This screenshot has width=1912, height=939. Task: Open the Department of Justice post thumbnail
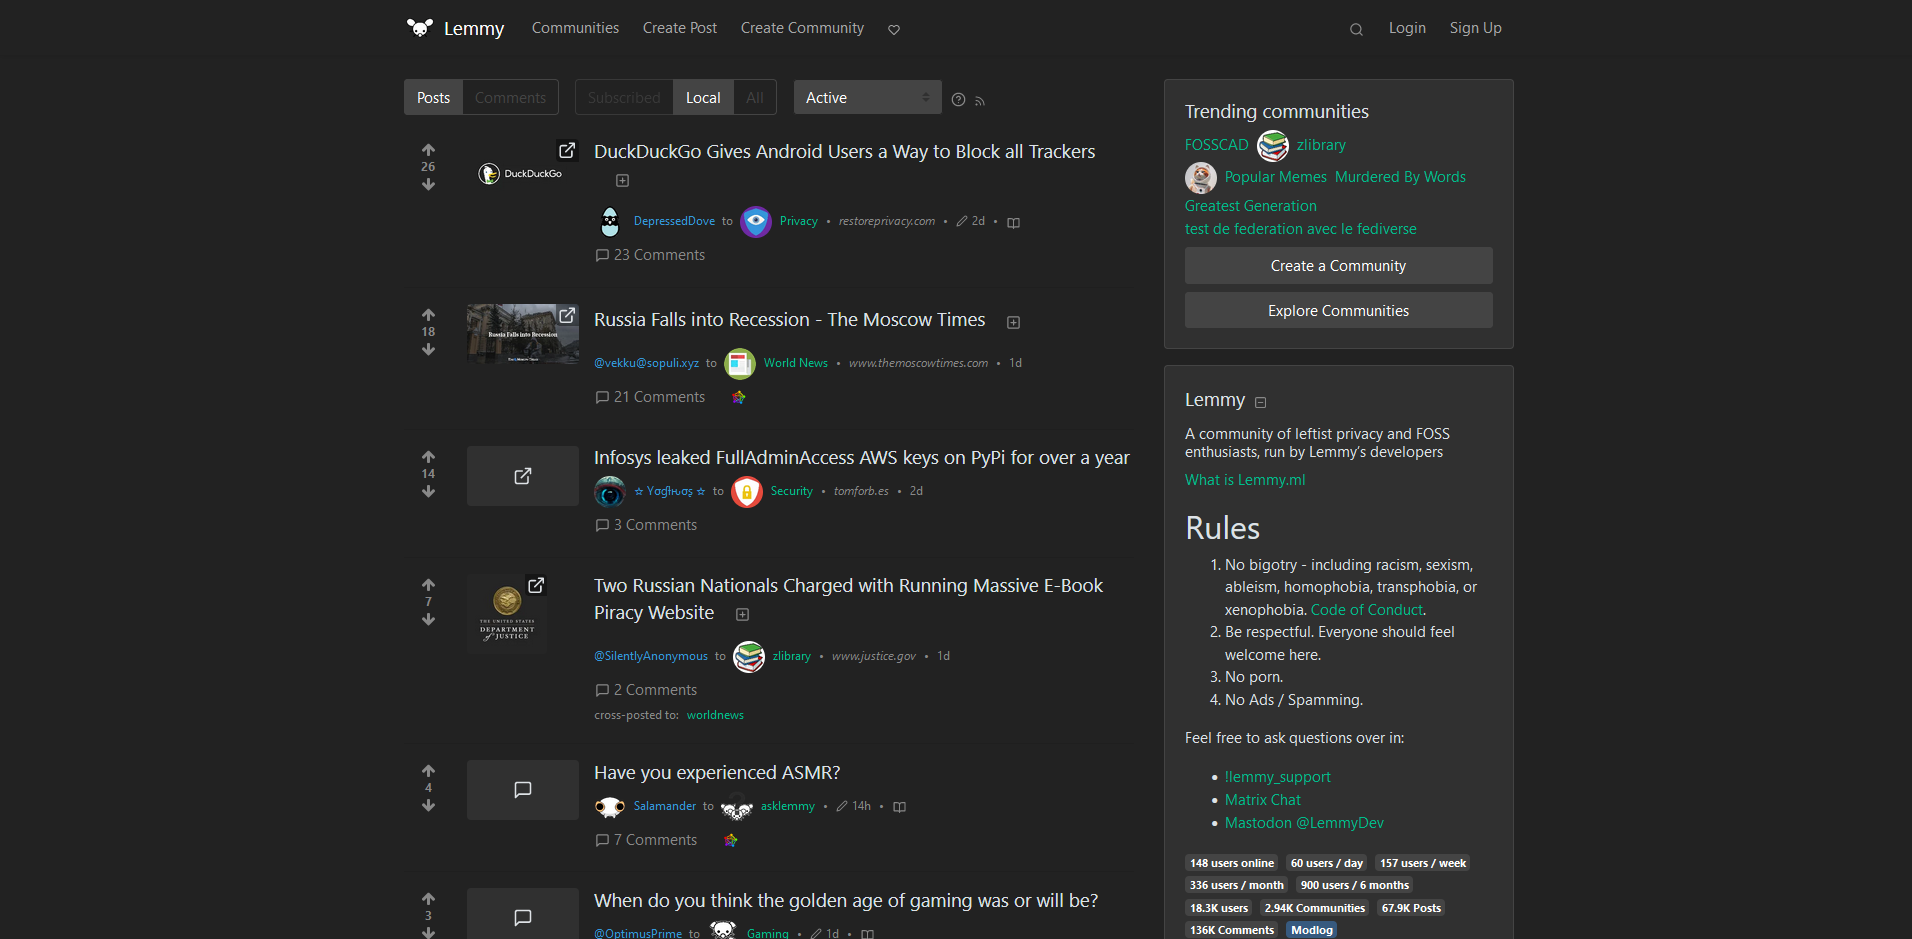(507, 613)
